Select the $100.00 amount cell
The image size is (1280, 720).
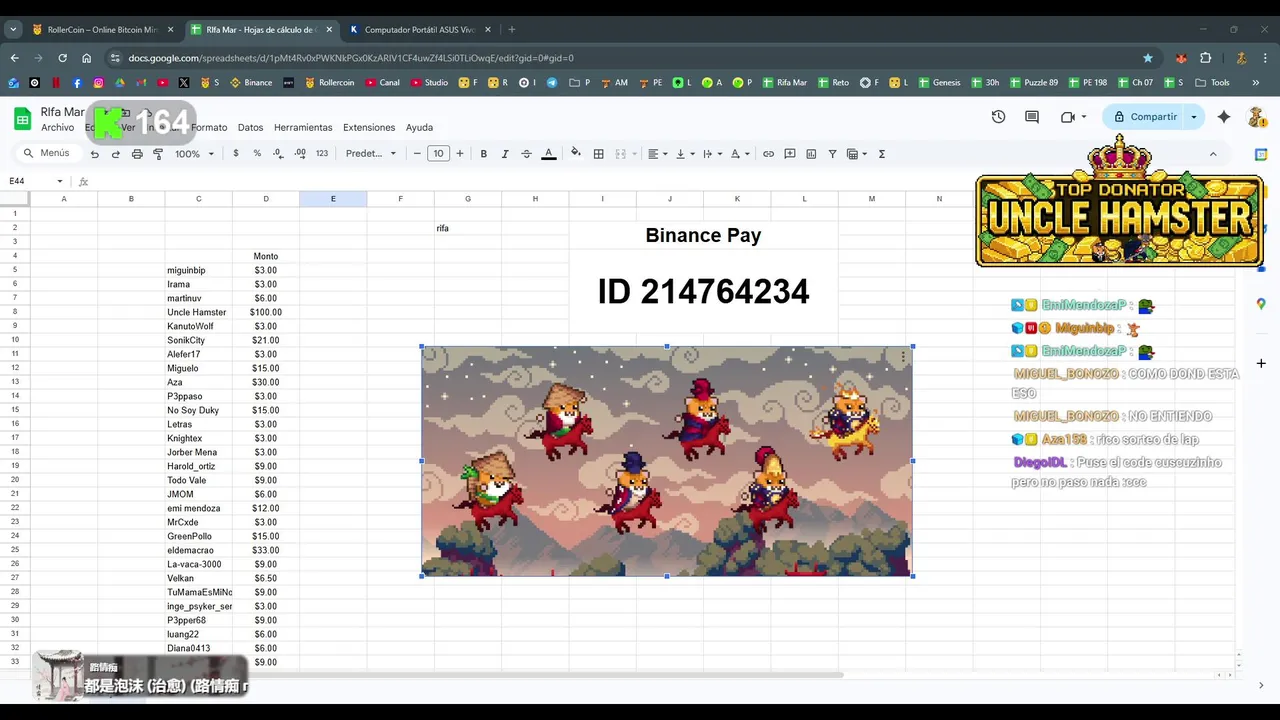point(266,312)
